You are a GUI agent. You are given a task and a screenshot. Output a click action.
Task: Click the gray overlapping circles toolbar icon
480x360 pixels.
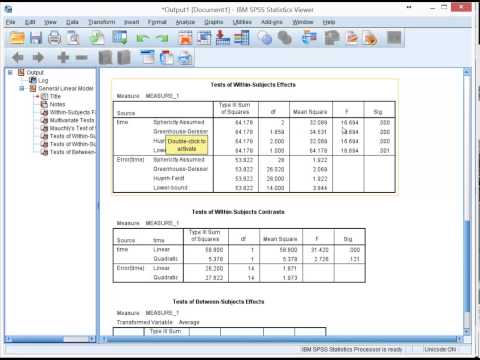[x=284, y=38]
